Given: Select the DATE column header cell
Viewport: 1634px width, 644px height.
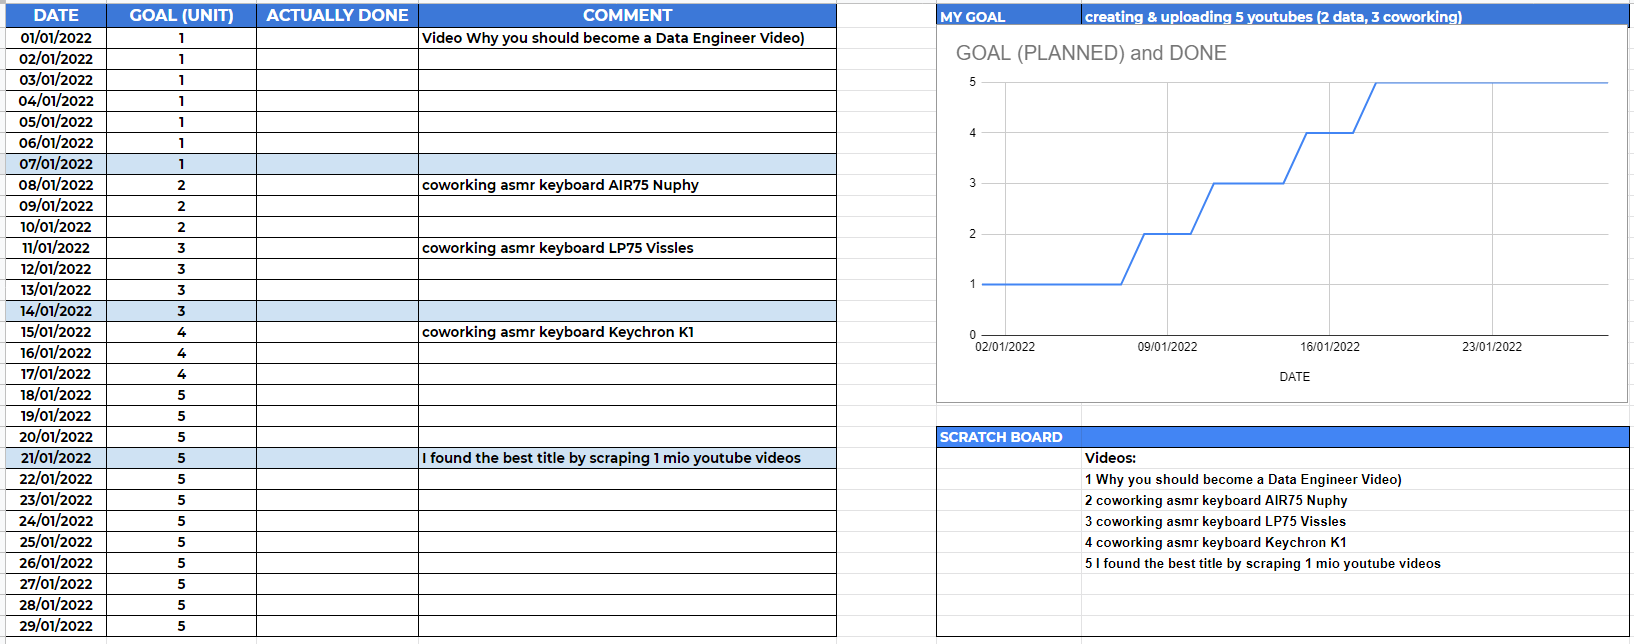Looking at the screenshot, I should click(x=56, y=15).
